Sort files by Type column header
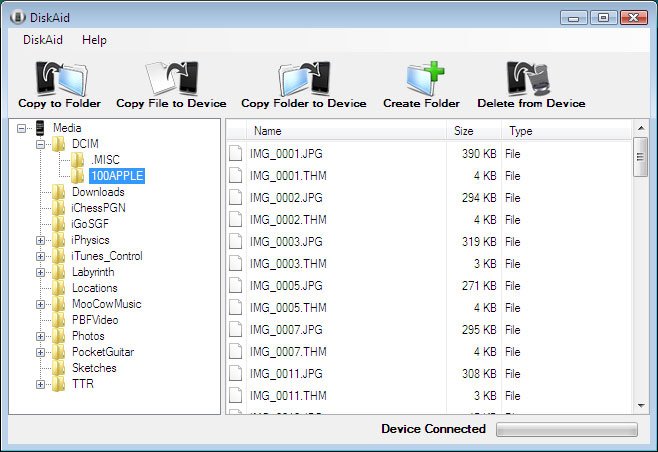 coord(567,131)
